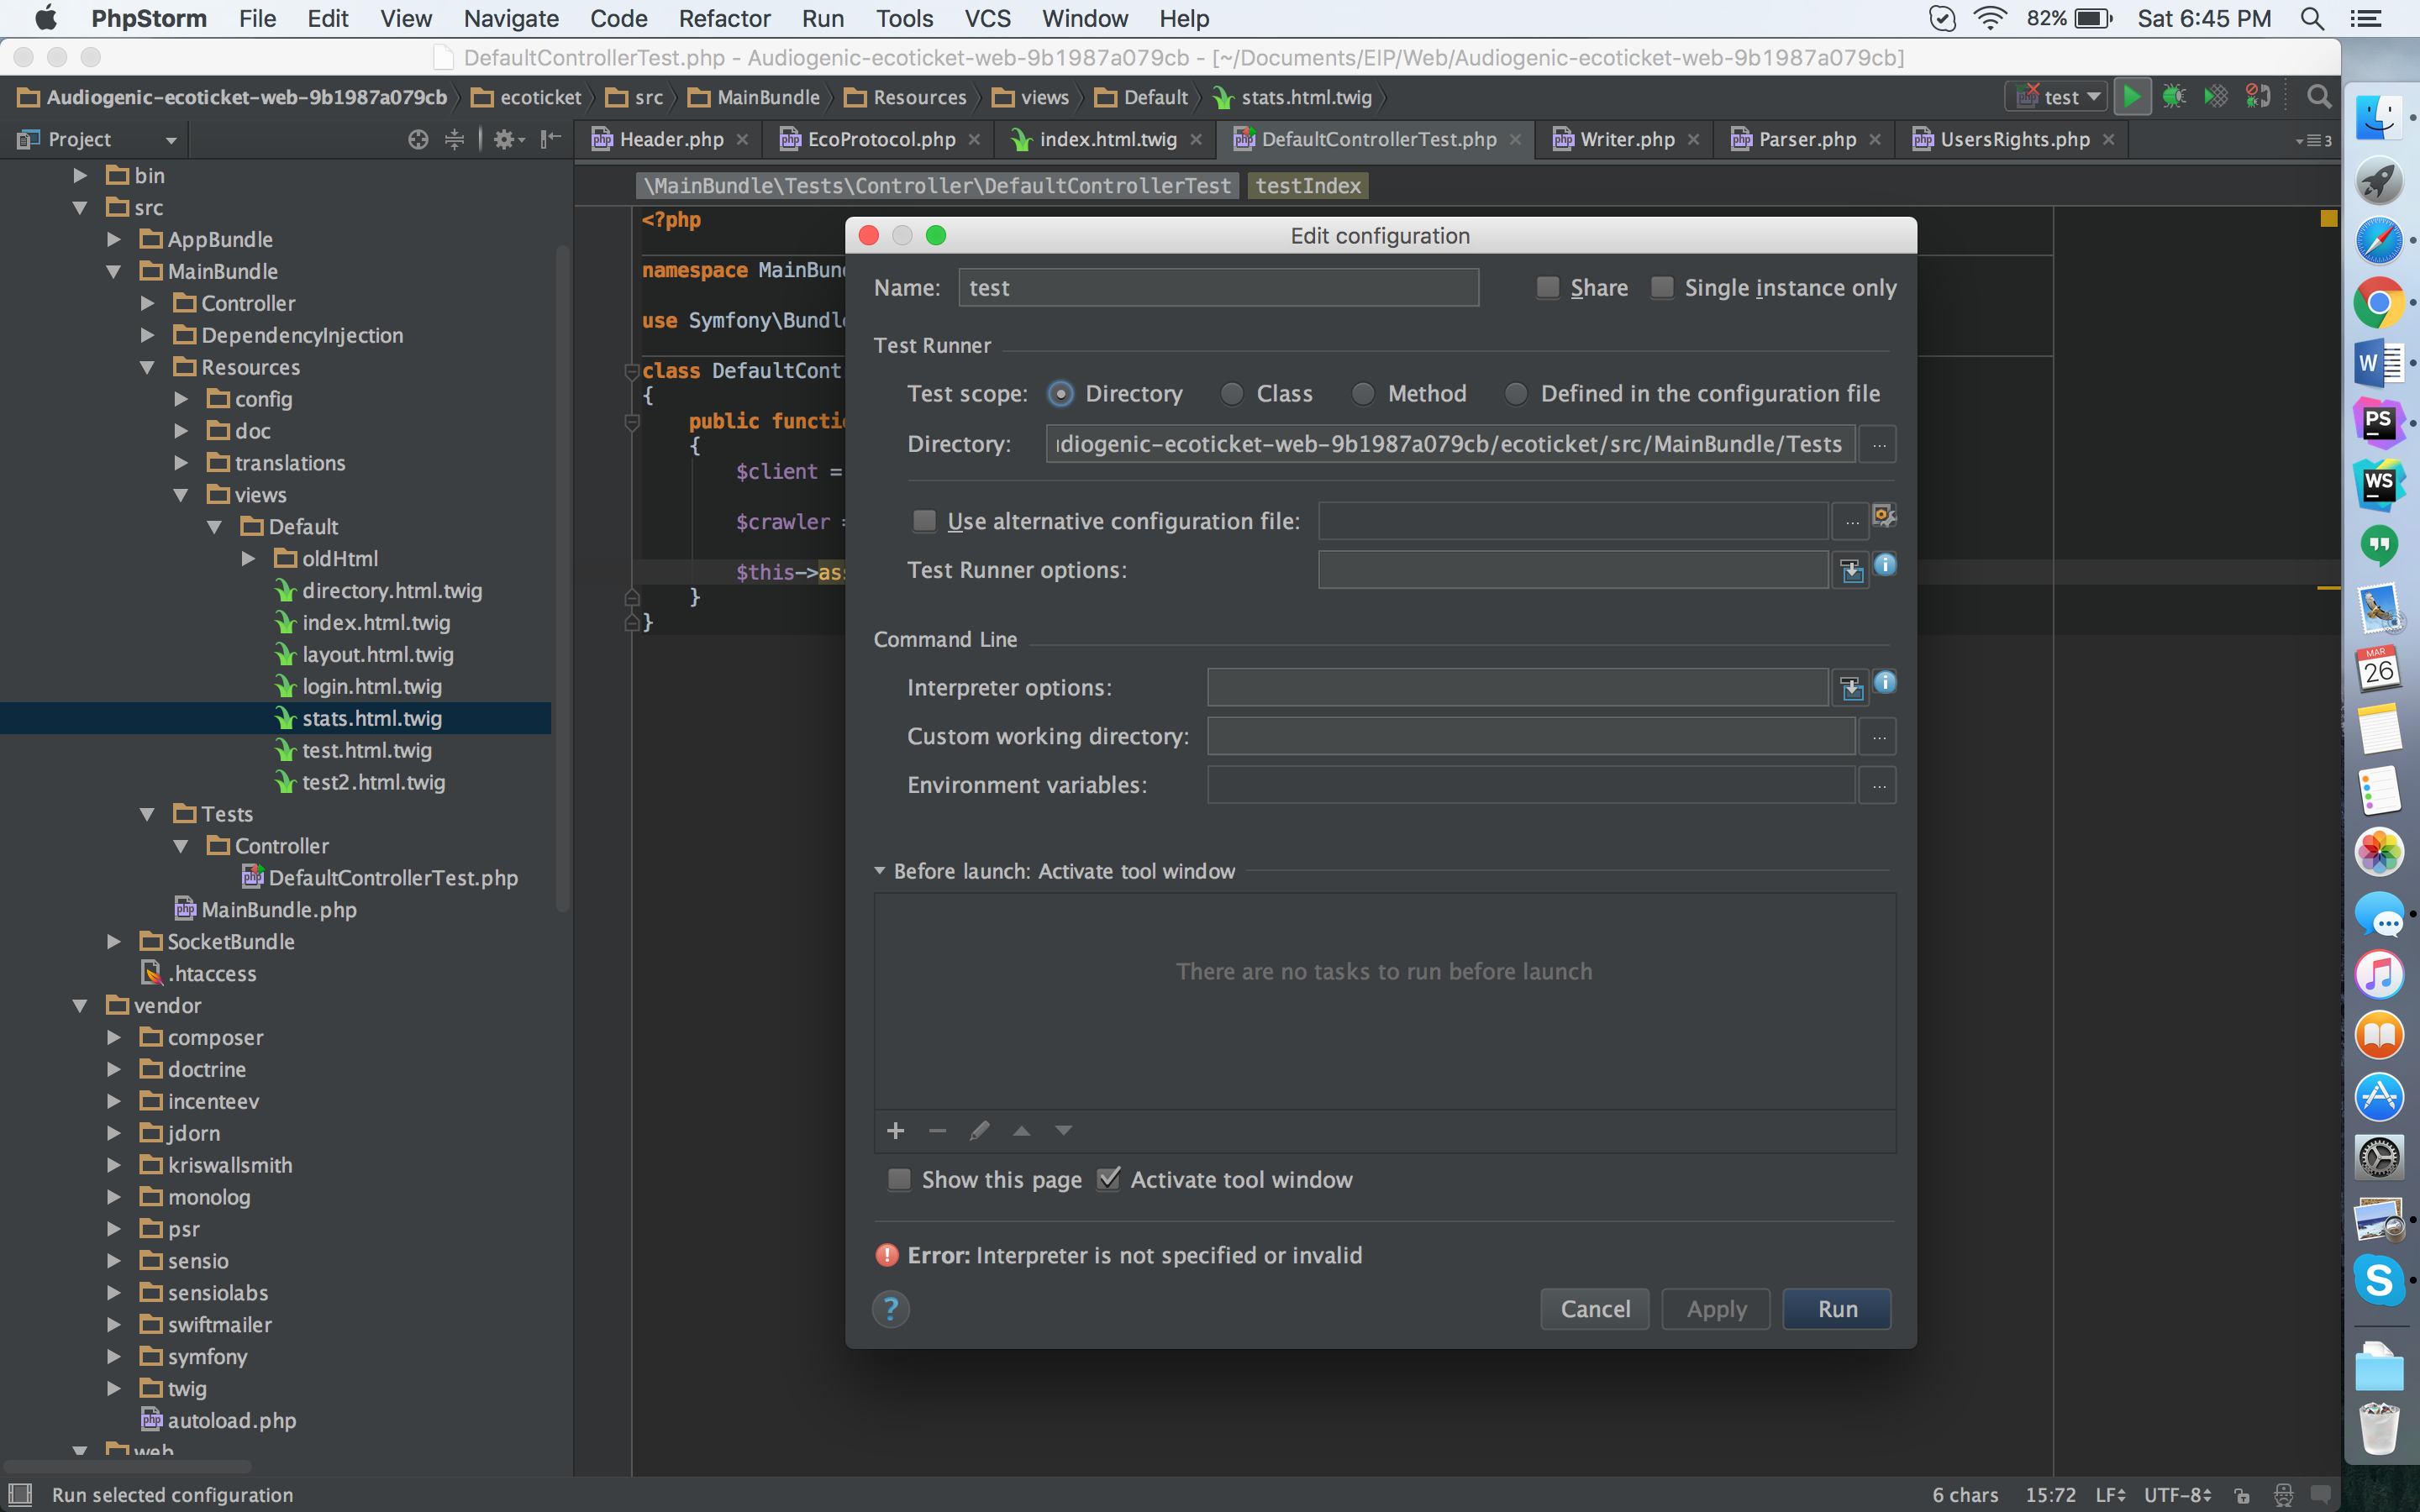Click the Name input field in configuration
2420x1512 pixels.
point(1218,287)
